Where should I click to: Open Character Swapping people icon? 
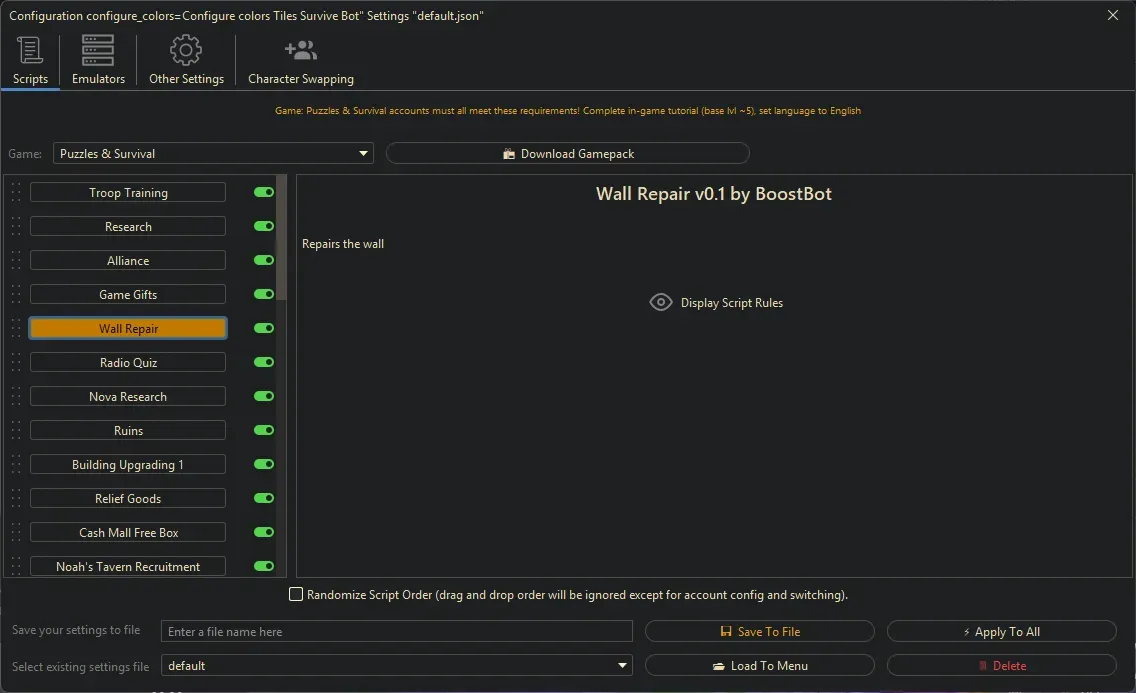click(x=300, y=51)
